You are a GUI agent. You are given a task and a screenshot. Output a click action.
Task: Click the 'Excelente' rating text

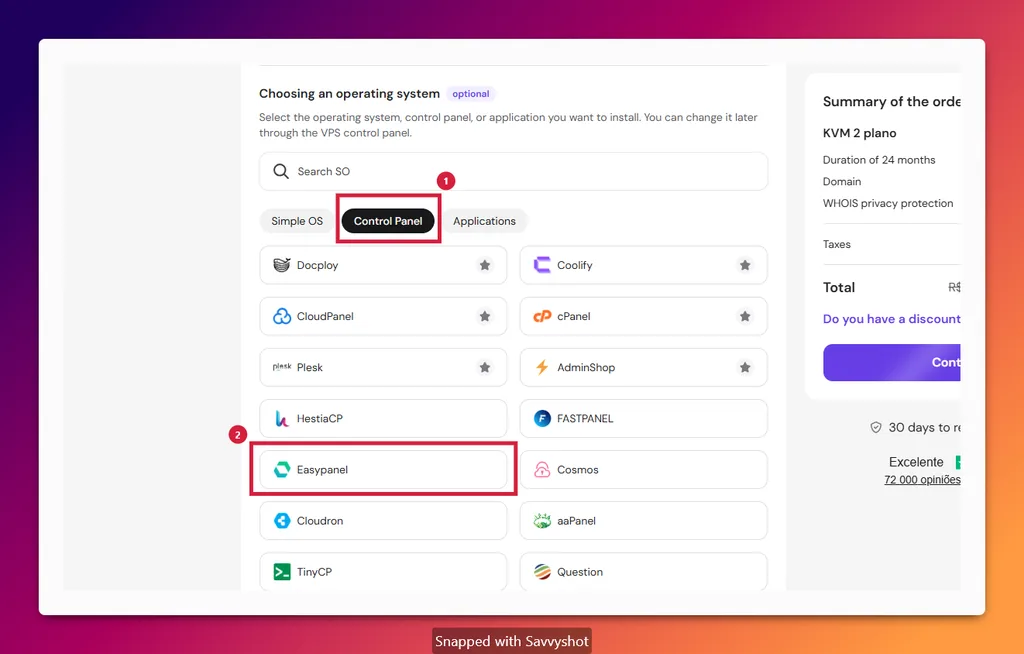pos(916,462)
